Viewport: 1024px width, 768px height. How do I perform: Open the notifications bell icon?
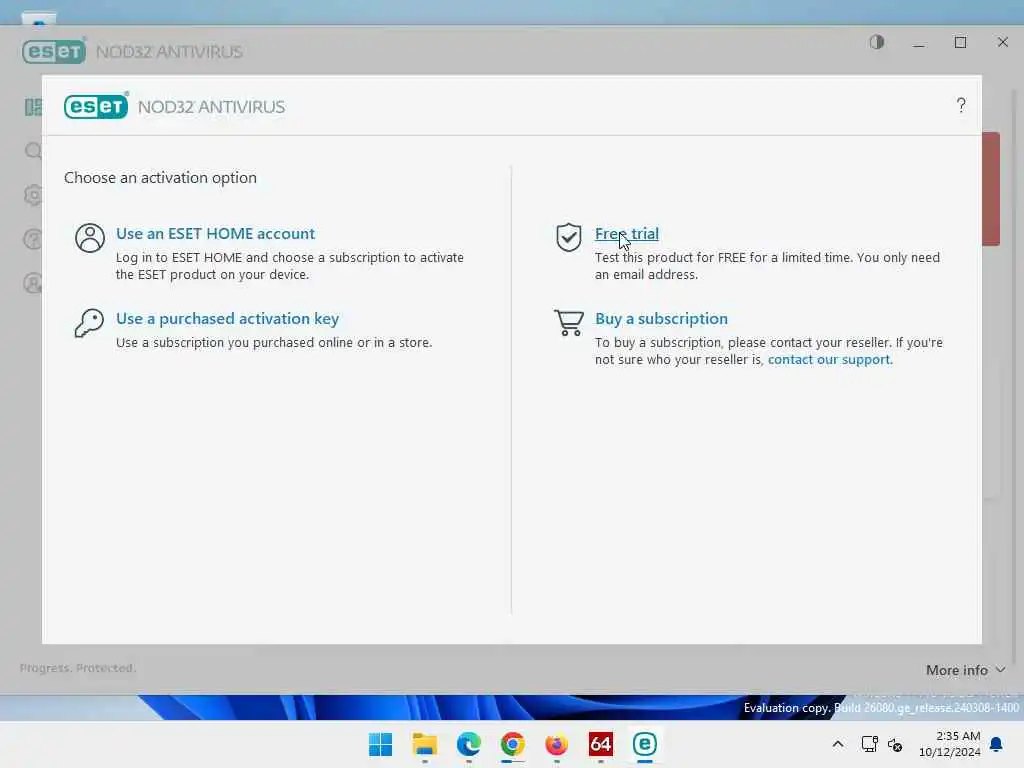coord(997,744)
